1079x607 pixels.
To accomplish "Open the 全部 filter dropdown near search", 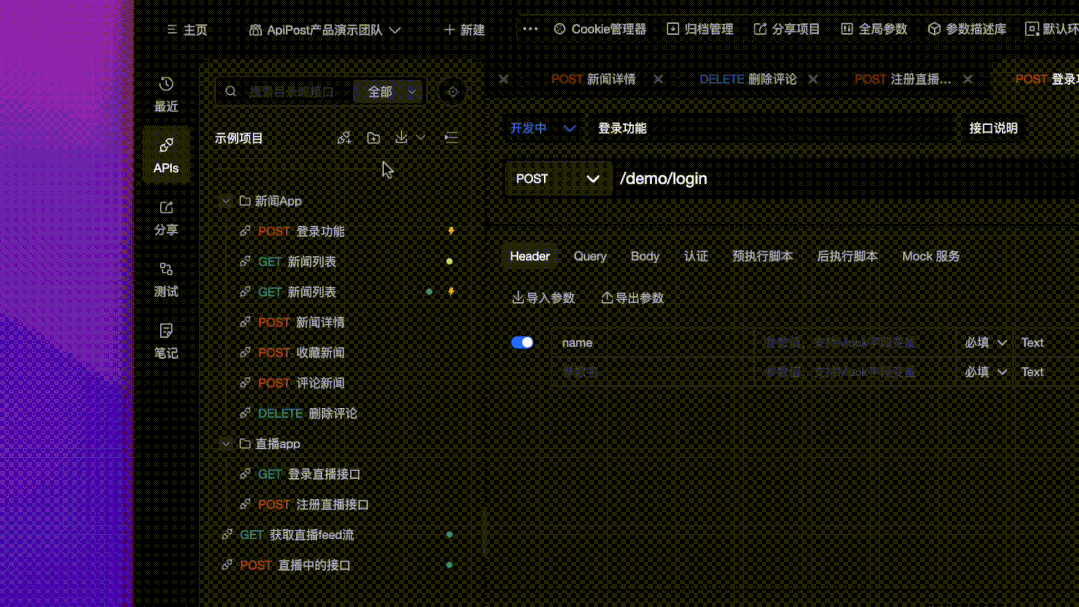I will coord(388,91).
